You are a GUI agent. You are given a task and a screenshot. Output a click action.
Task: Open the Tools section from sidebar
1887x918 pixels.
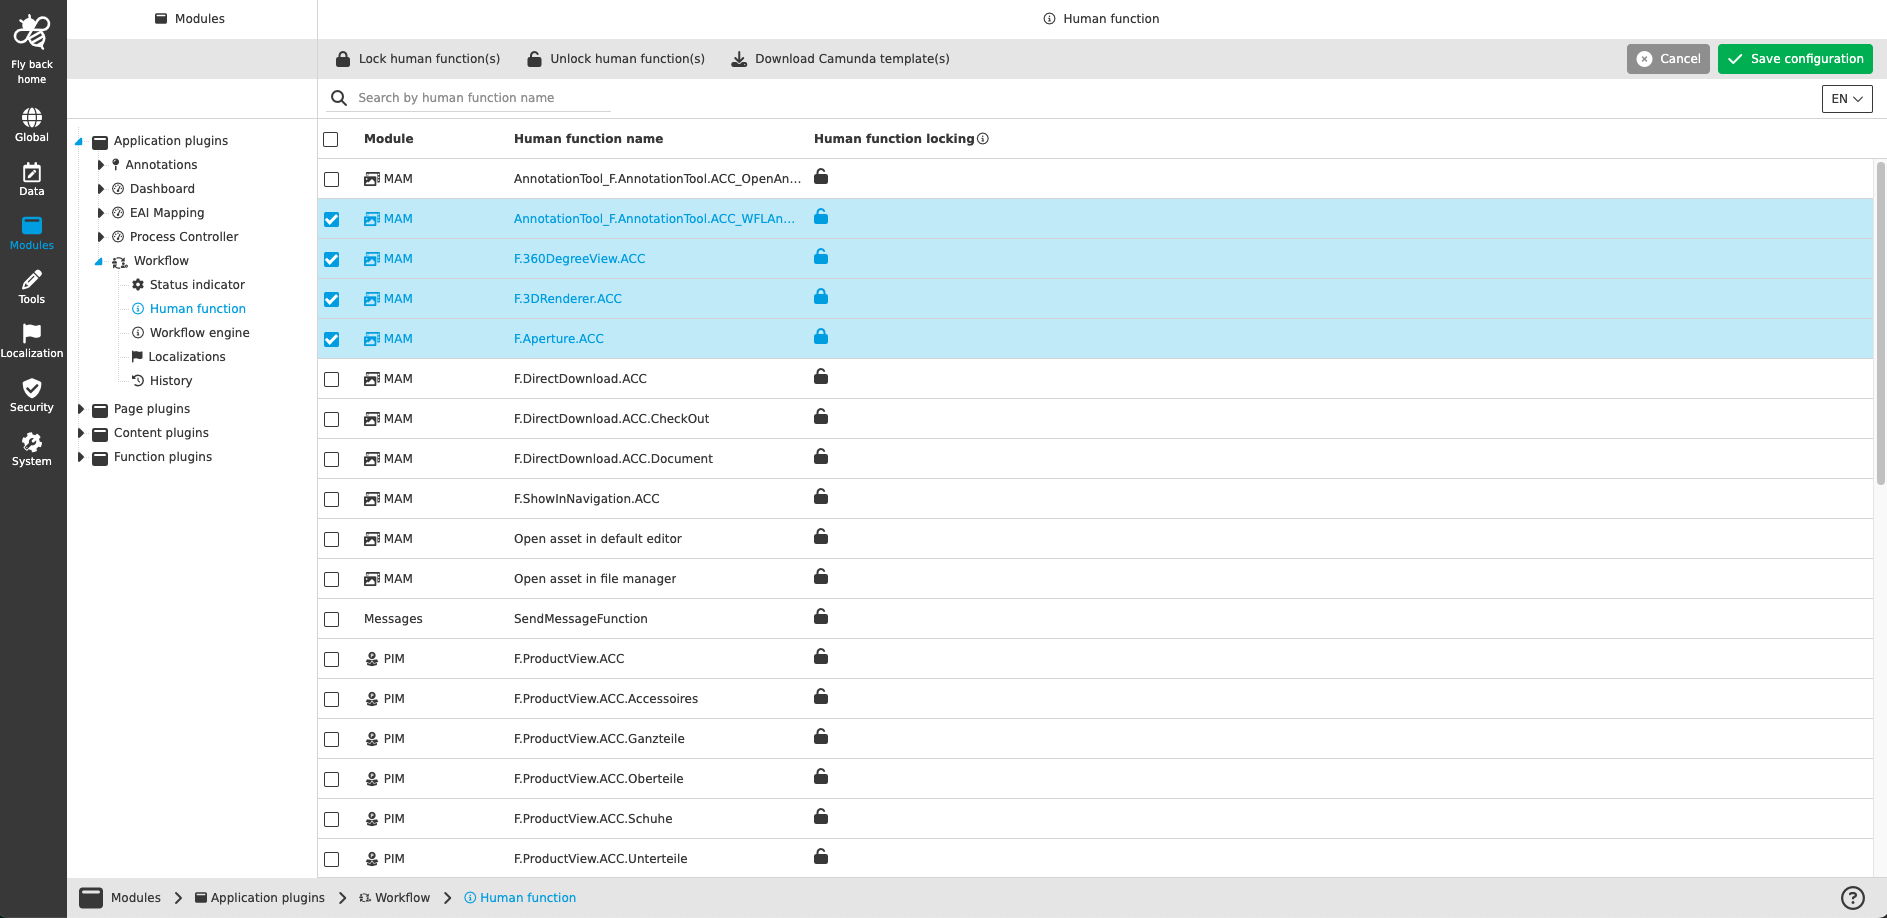[31, 284]
